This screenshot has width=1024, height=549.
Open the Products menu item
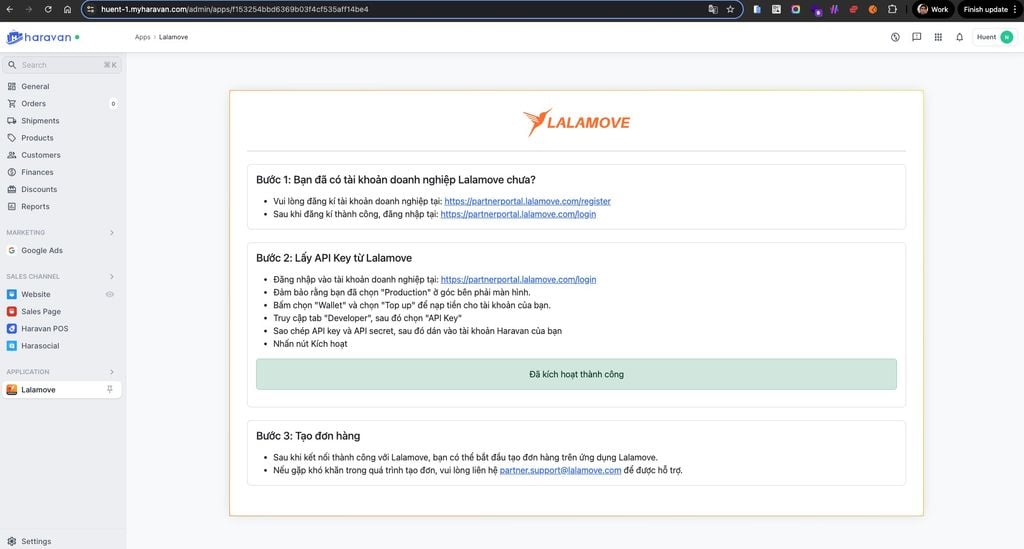click(37, 138)
